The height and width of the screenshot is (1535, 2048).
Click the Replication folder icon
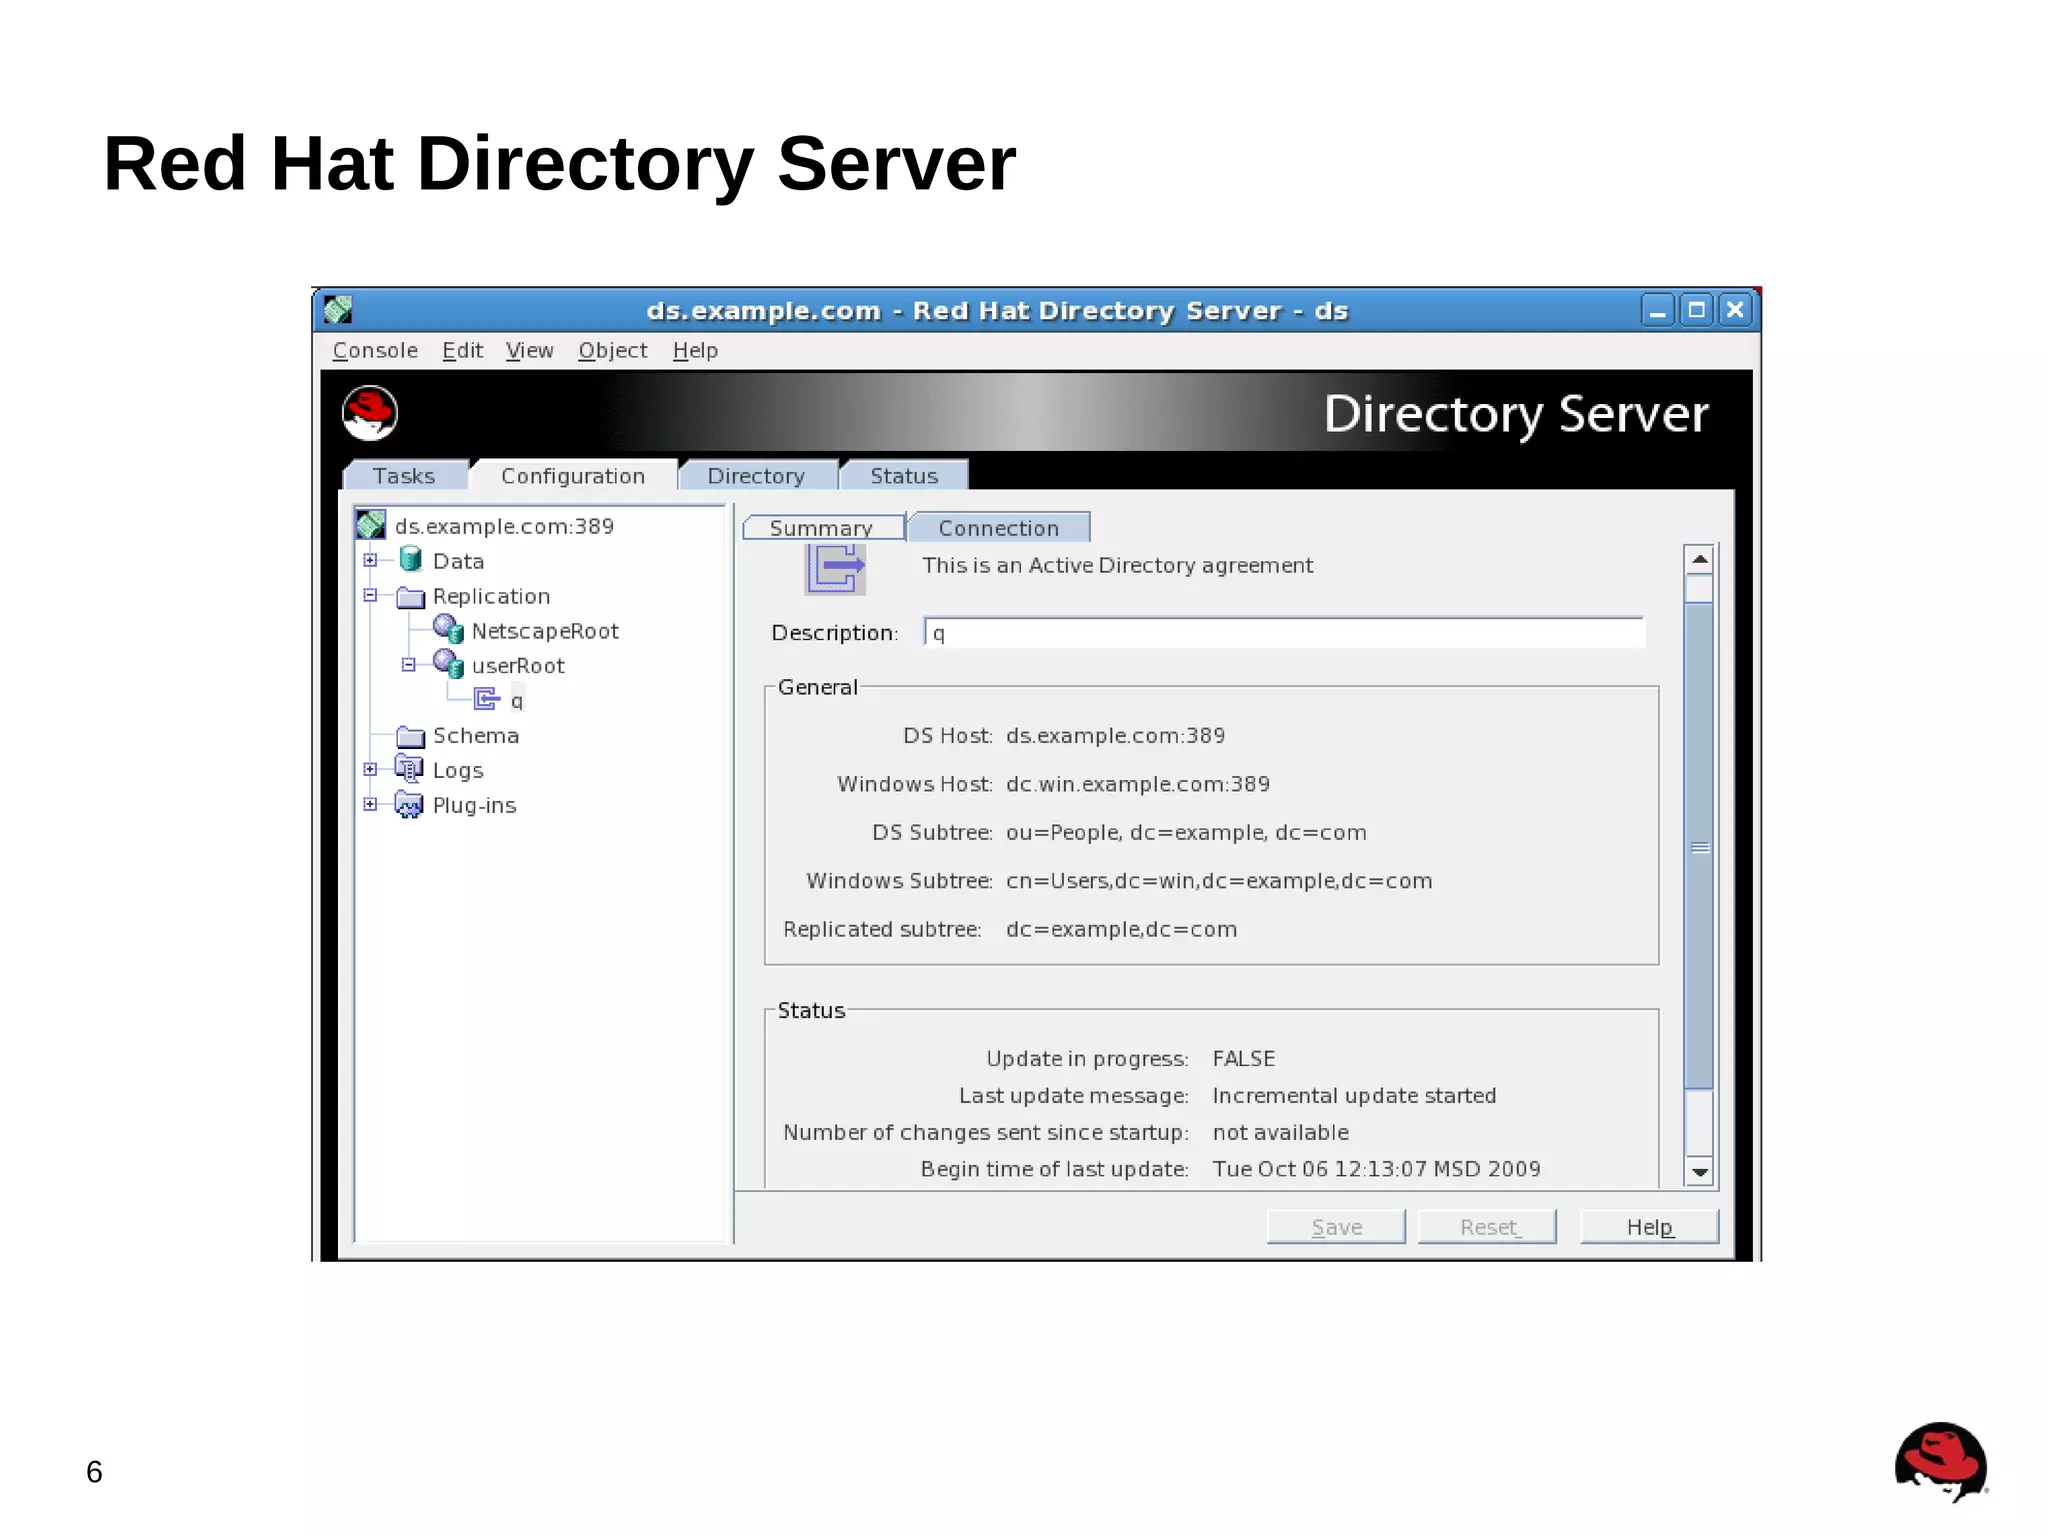click(x=410, y=597)
